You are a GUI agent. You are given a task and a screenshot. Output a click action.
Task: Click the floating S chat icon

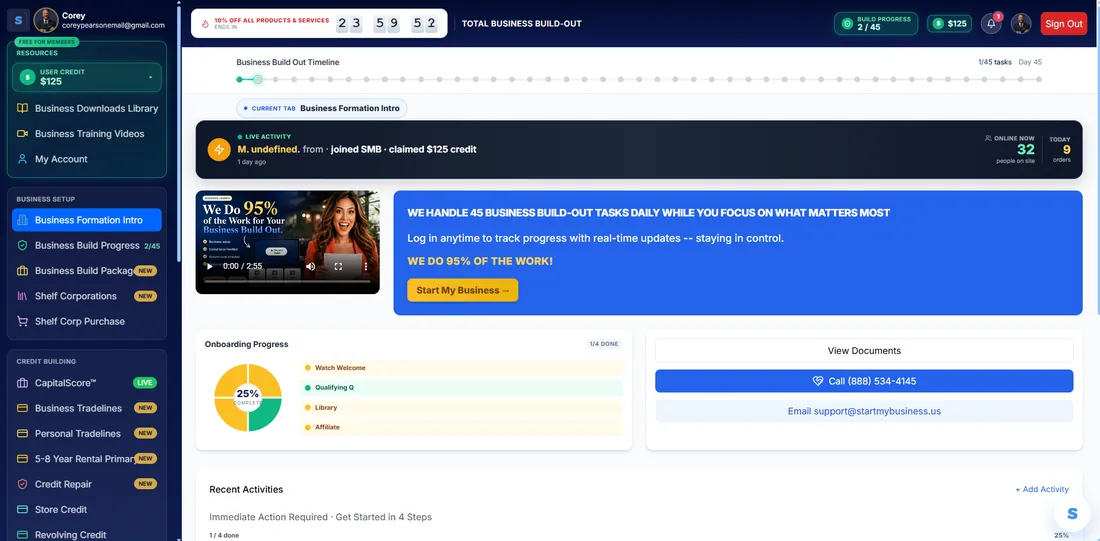(1072, 514)
